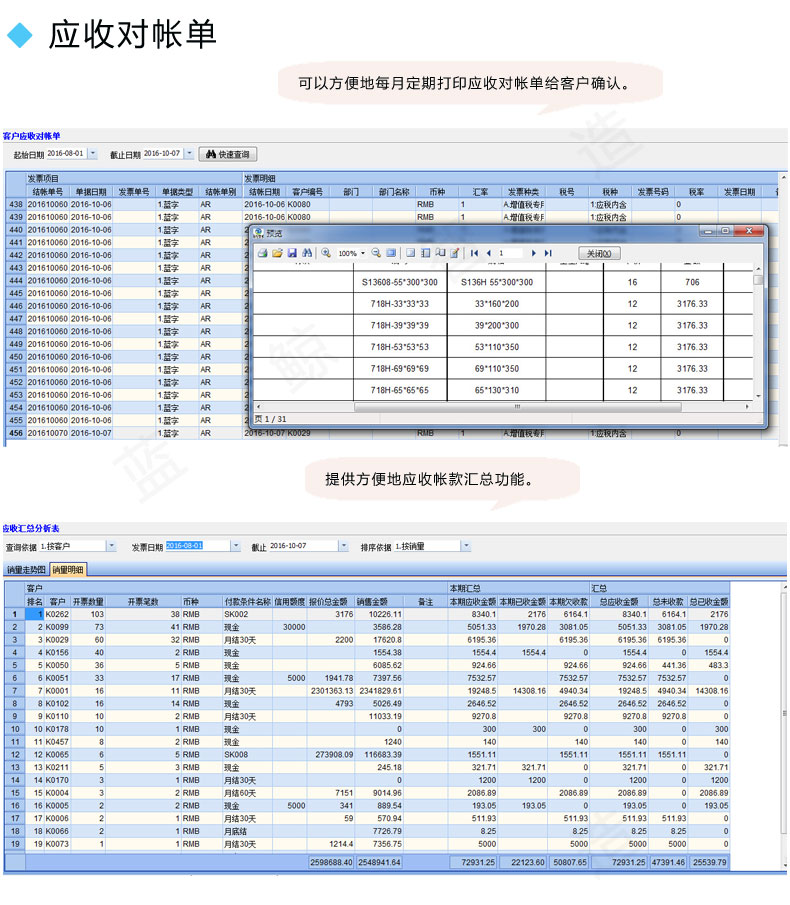Click the preview vertical scrollbar thumb
The image size is (790, 905).
(x=758, y=280)
